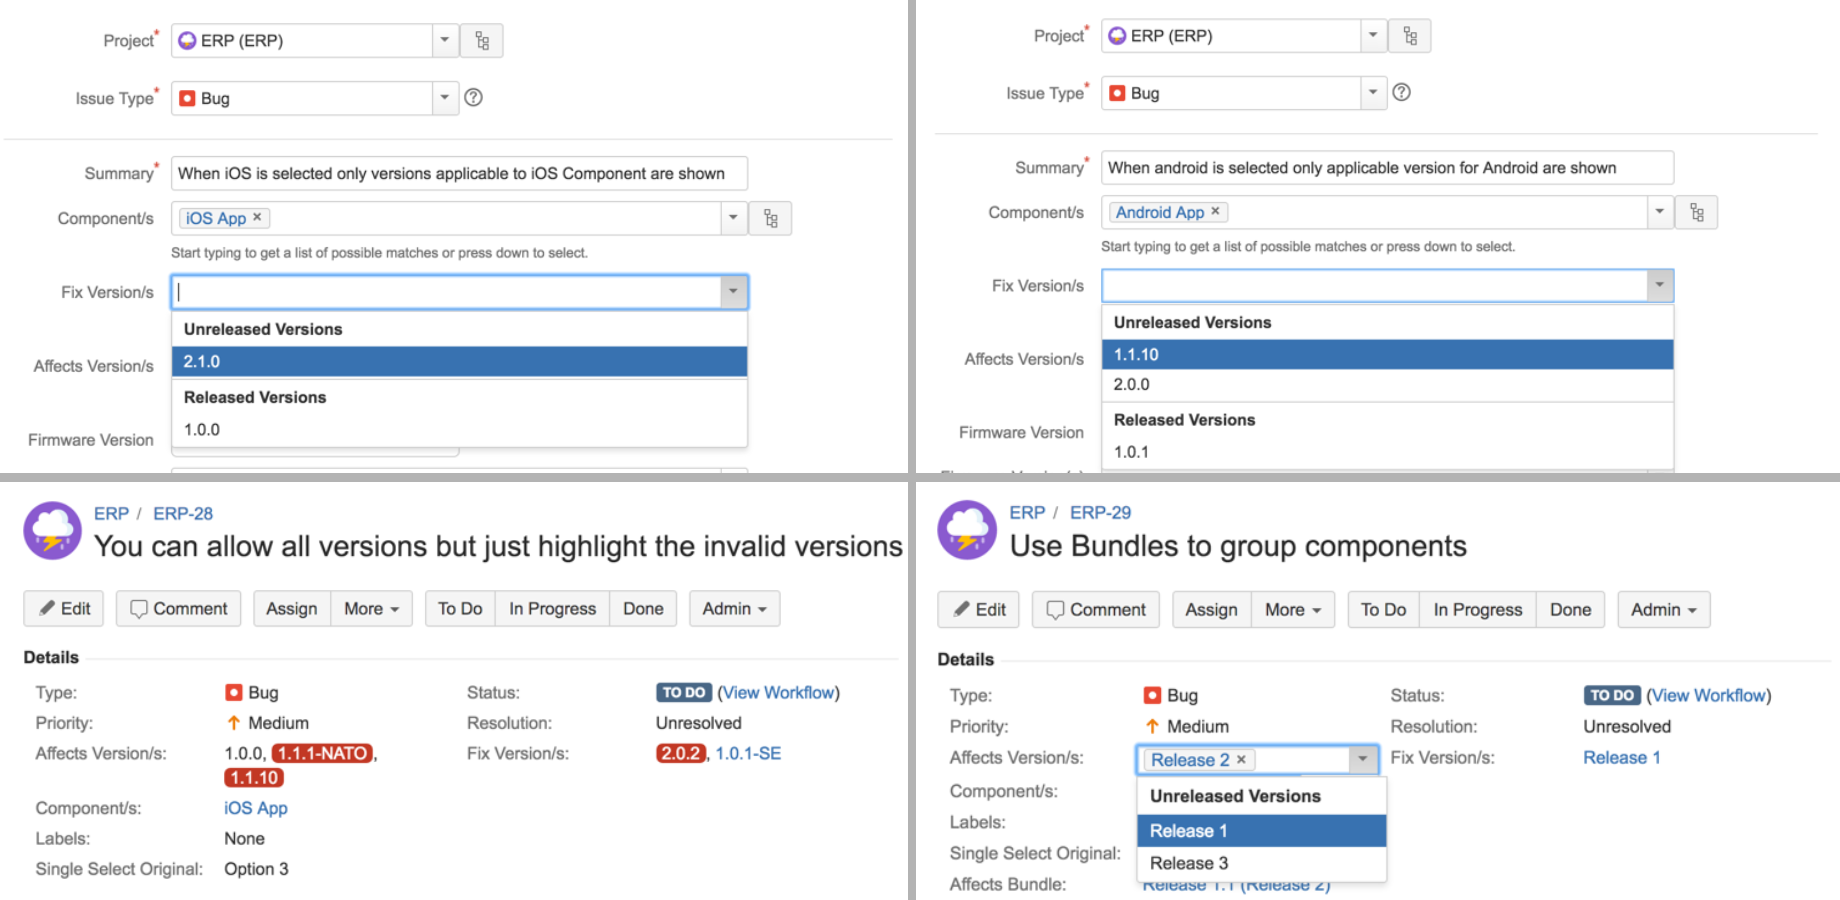The height and width of the screenshot is (900, 1840).
Task: Click In Progress button on ERP-29
Action: click(1477, 610)
